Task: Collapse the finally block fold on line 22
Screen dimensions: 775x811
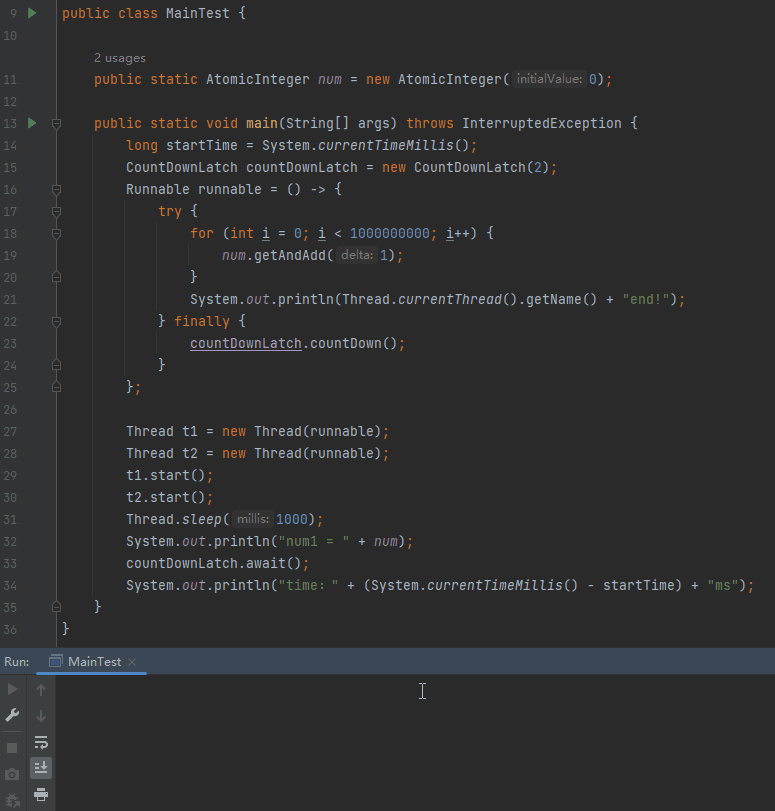Action: pos(56,322)
